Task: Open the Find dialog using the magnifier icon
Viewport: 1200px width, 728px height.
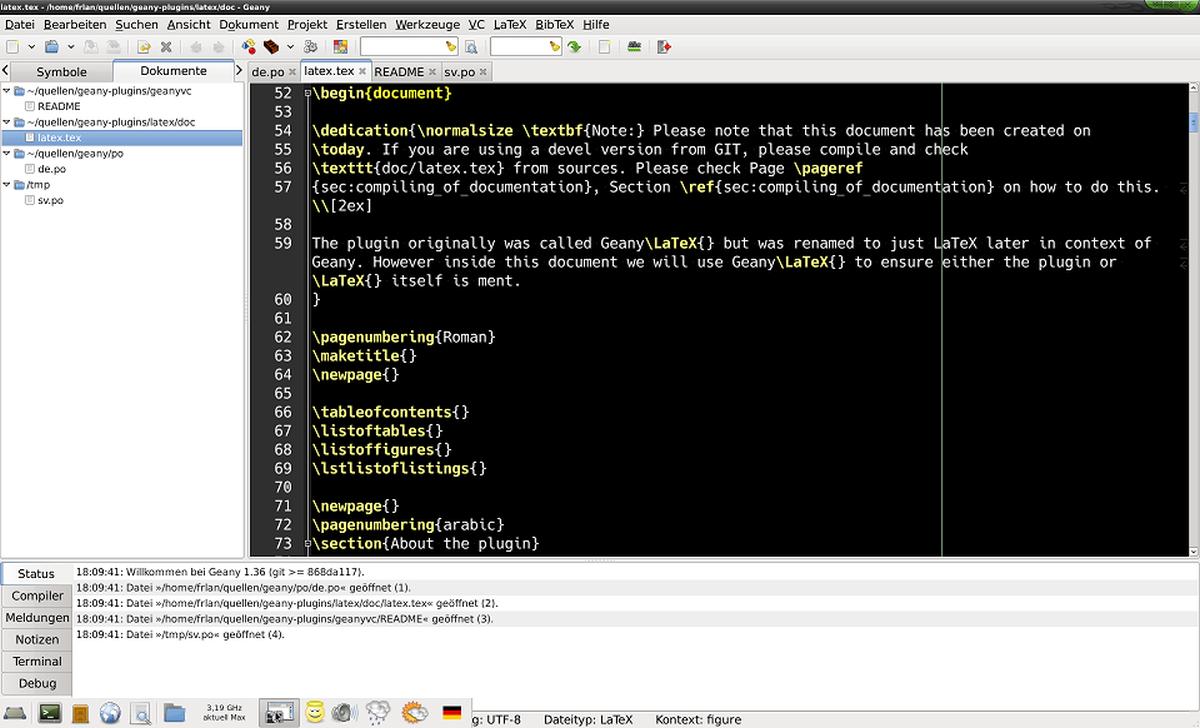Action: [x=470, y=46]
